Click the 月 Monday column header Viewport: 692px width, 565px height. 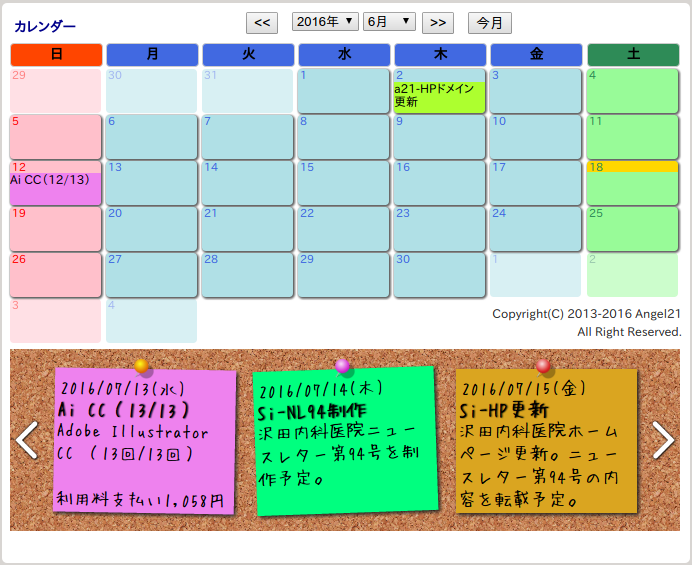pyautogui.click(x=152, y=55)
